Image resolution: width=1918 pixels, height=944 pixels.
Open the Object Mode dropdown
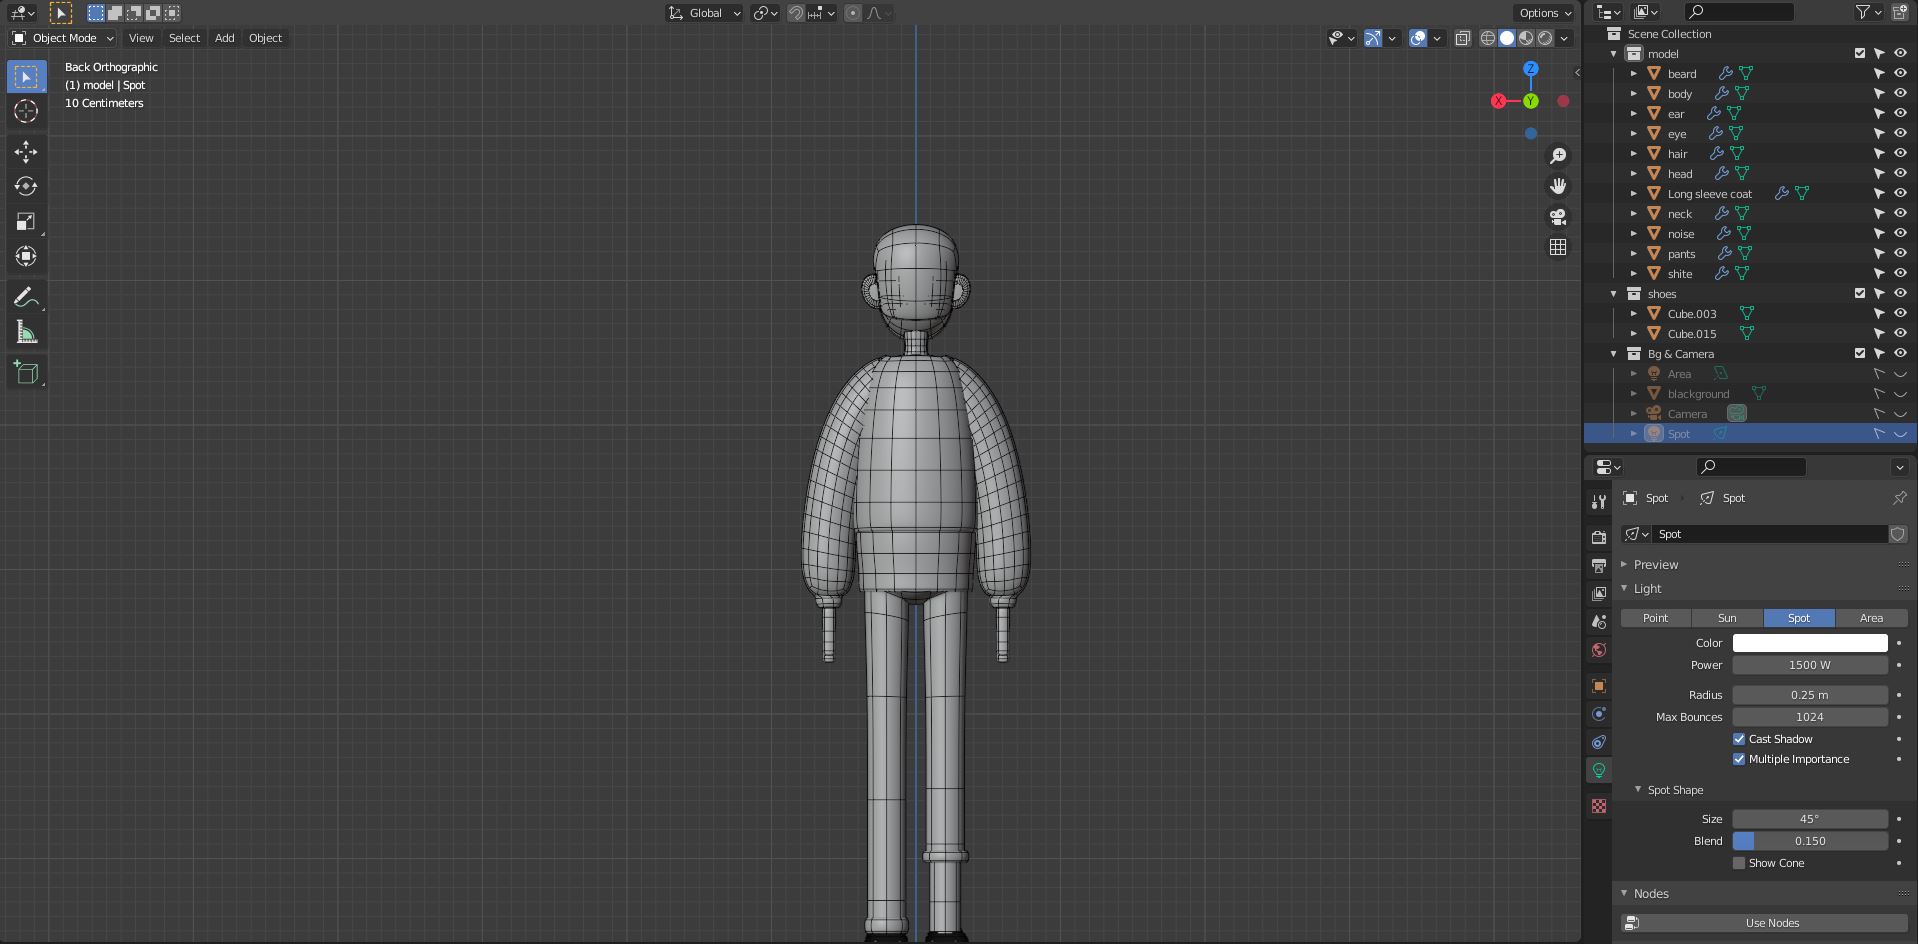point(63,38)
